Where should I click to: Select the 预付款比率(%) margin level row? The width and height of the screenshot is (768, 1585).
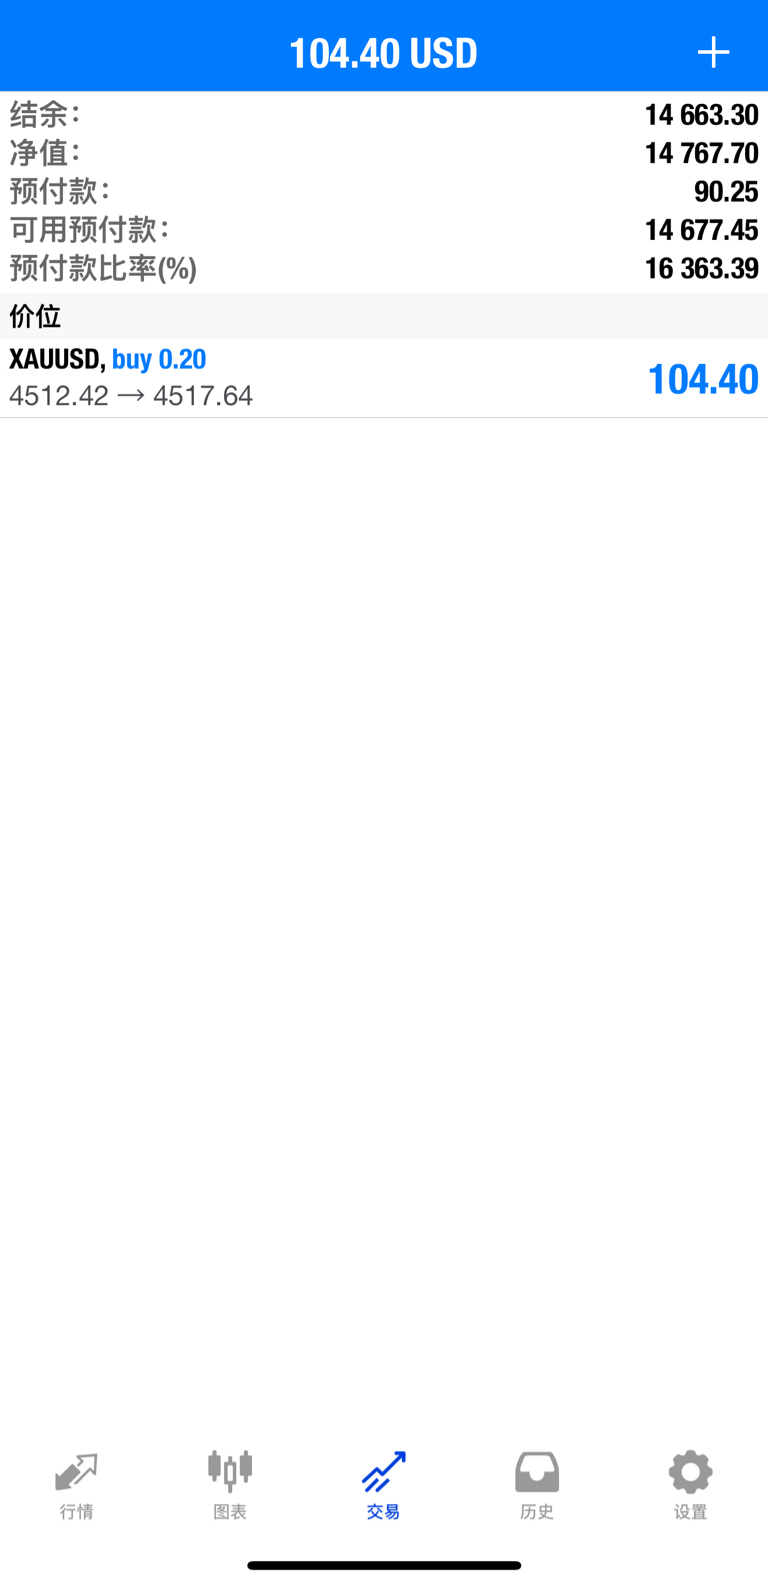384,268
